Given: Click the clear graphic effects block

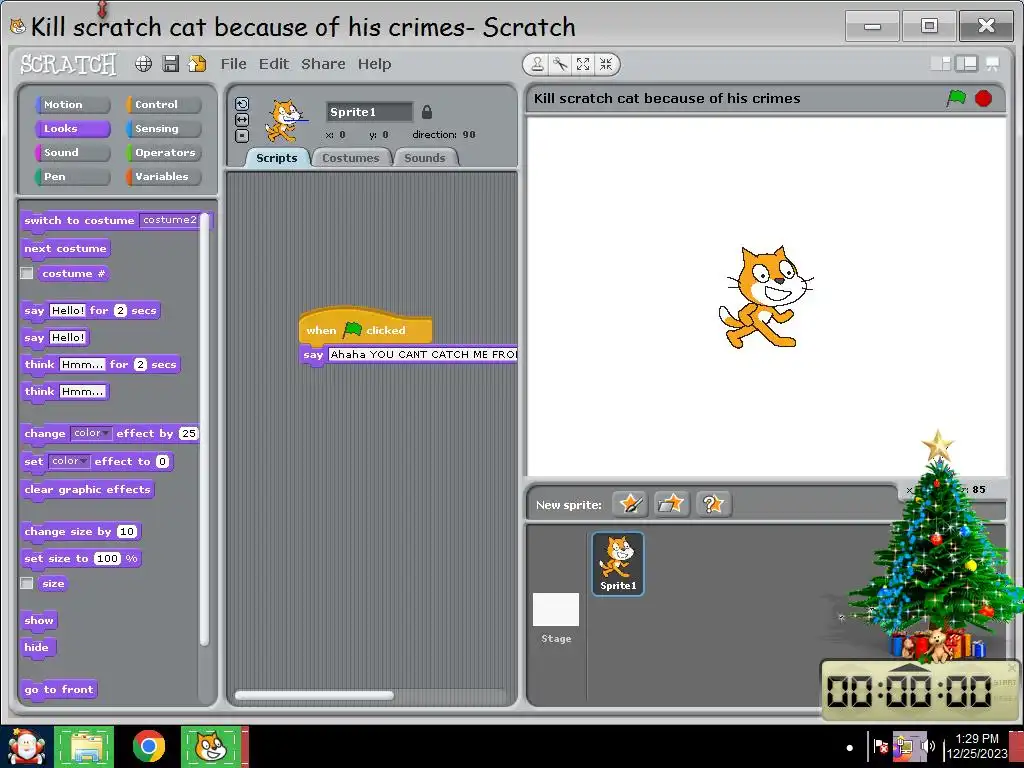Looking at the screenshot, I should [88, 490].
